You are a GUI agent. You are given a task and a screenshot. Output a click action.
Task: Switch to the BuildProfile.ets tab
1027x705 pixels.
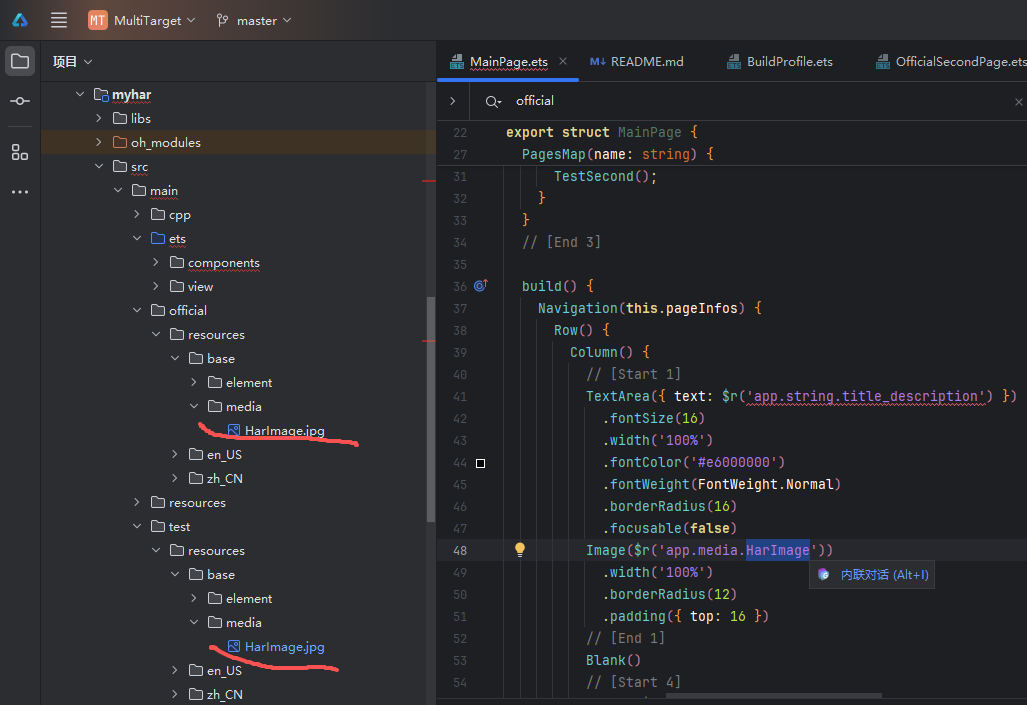(780, 62)
